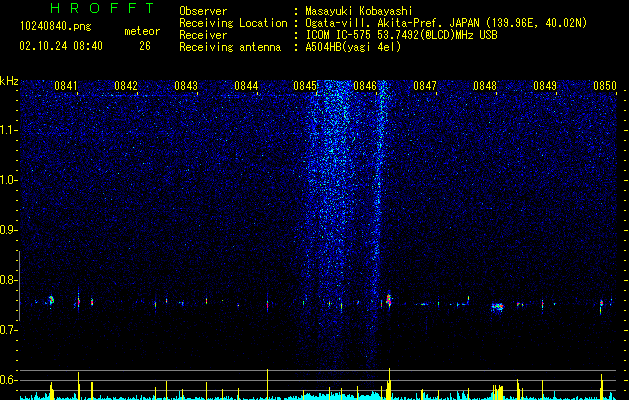Click the 0846 time marker

coord(365,86)
